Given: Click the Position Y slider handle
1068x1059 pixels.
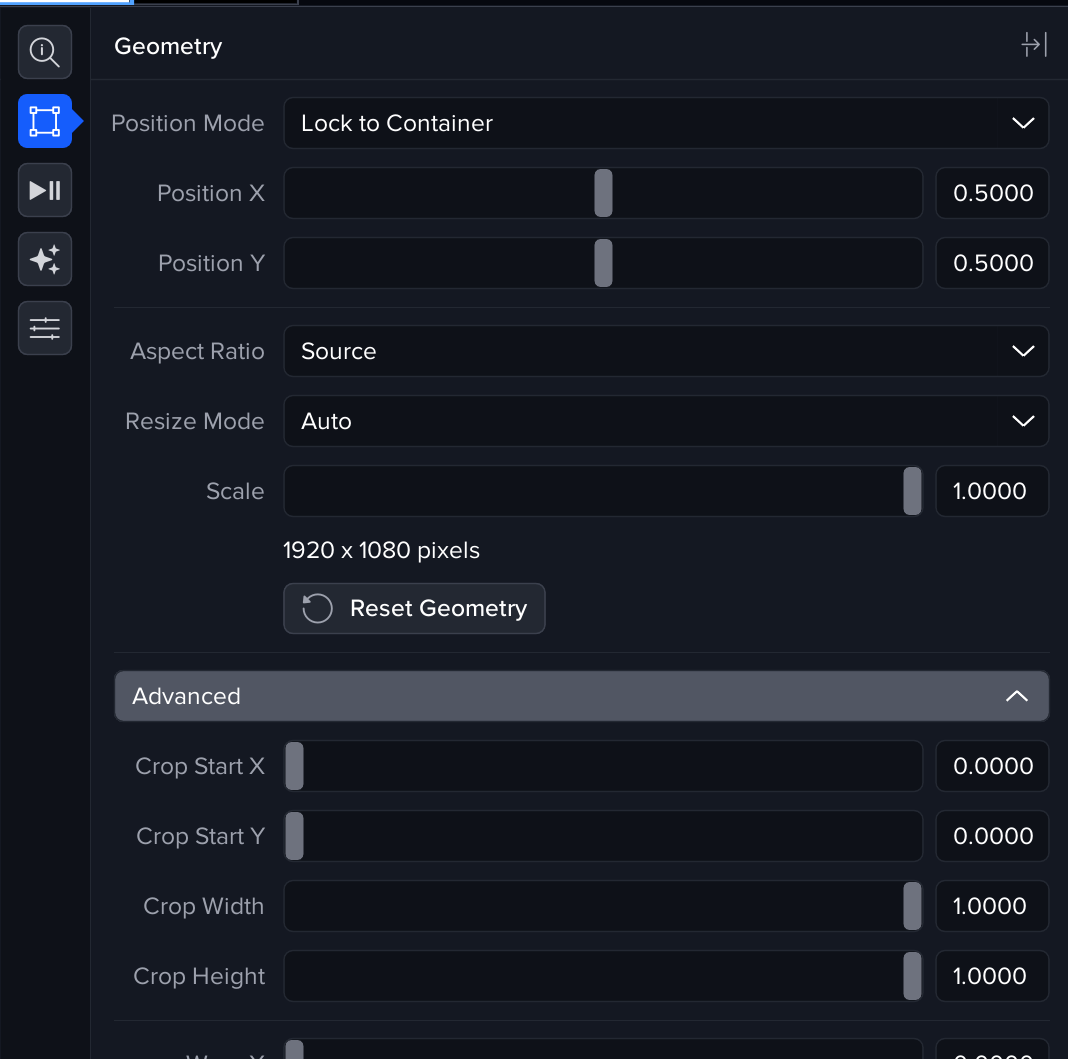Looking at the screenshot, I should pos(603,263).
